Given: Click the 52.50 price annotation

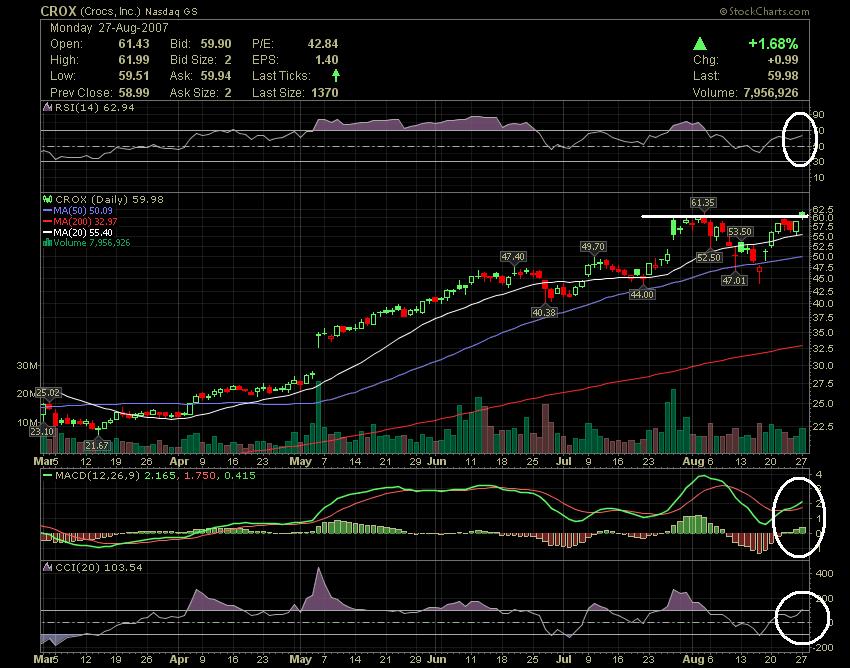Looking at the screenshot, I should [709, 258].
